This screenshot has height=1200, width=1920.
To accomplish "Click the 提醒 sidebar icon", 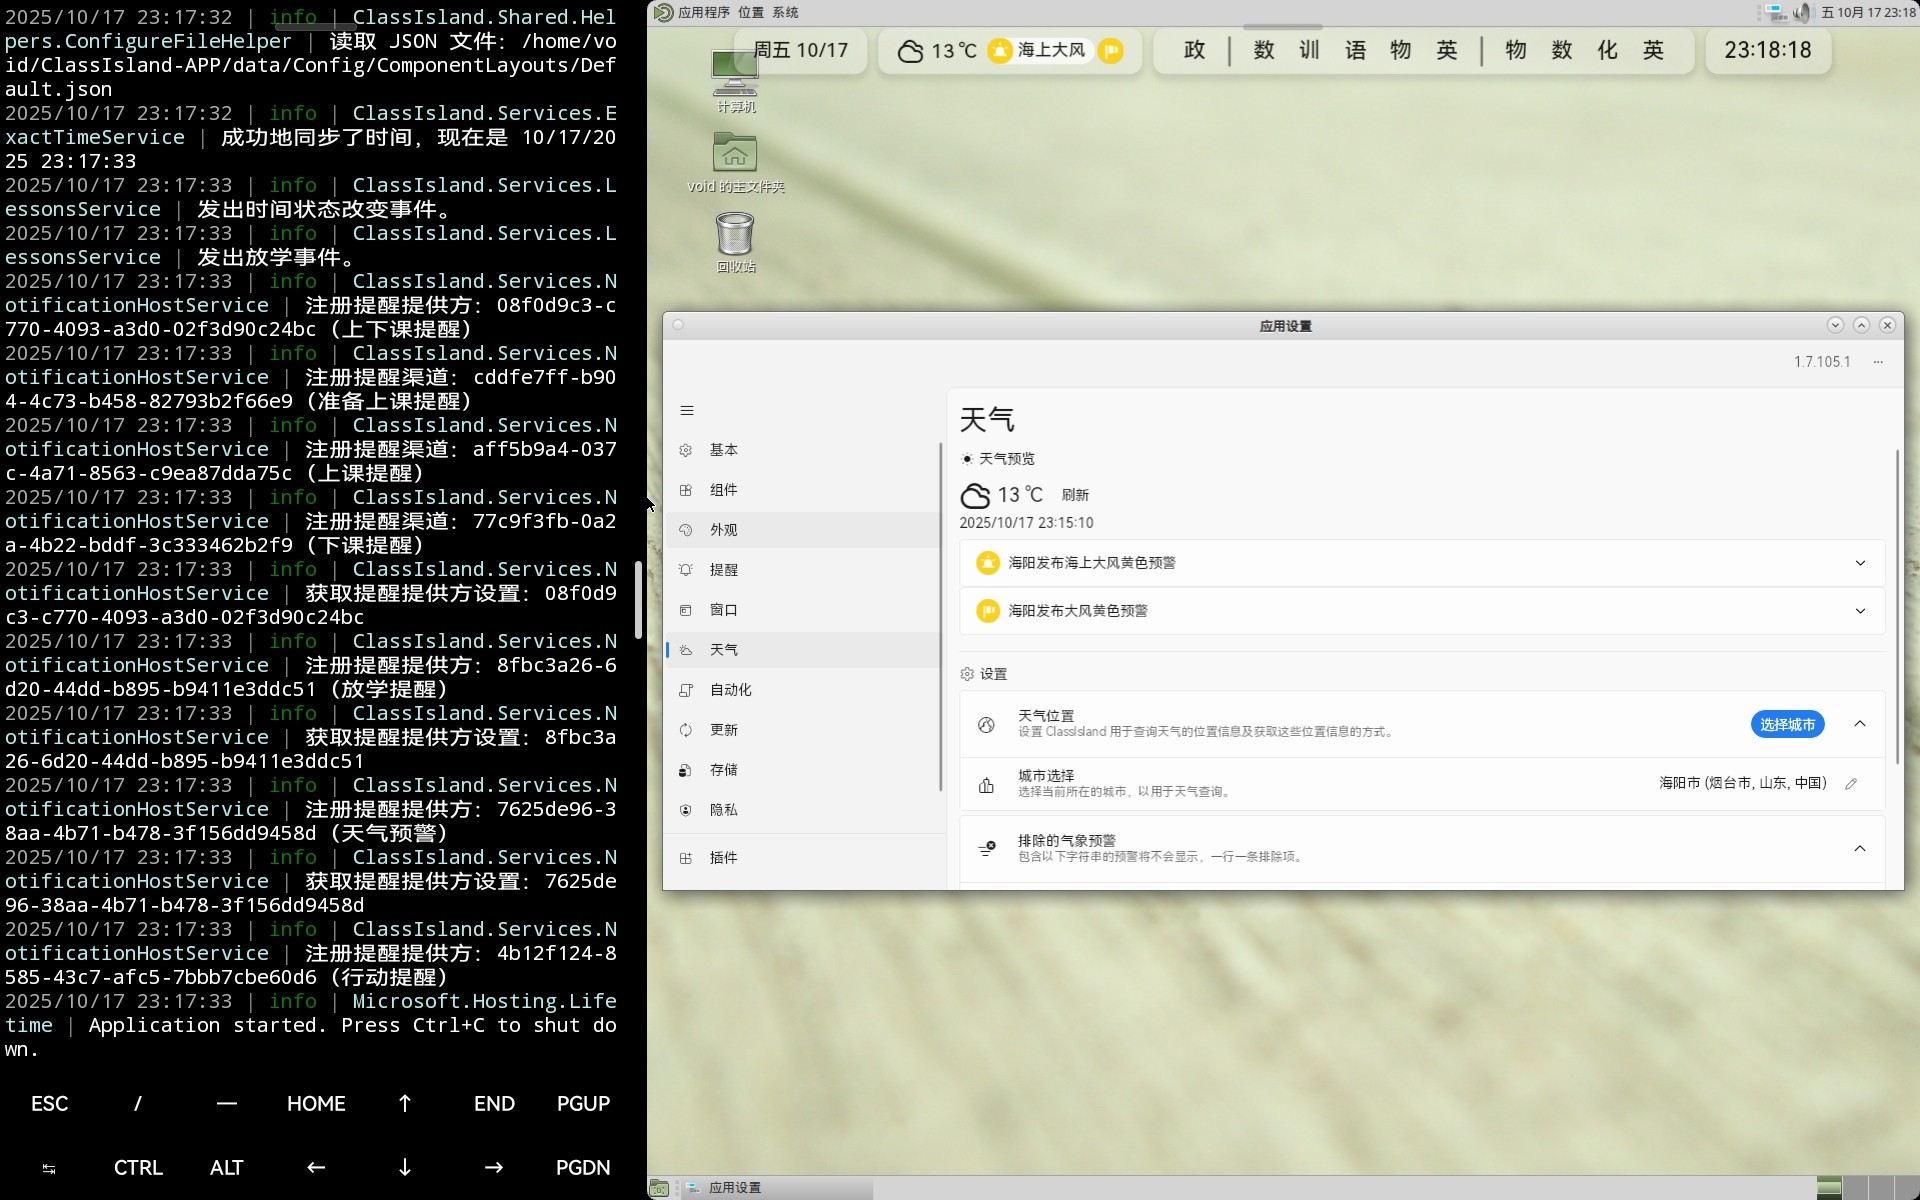I will coord(686,570).
